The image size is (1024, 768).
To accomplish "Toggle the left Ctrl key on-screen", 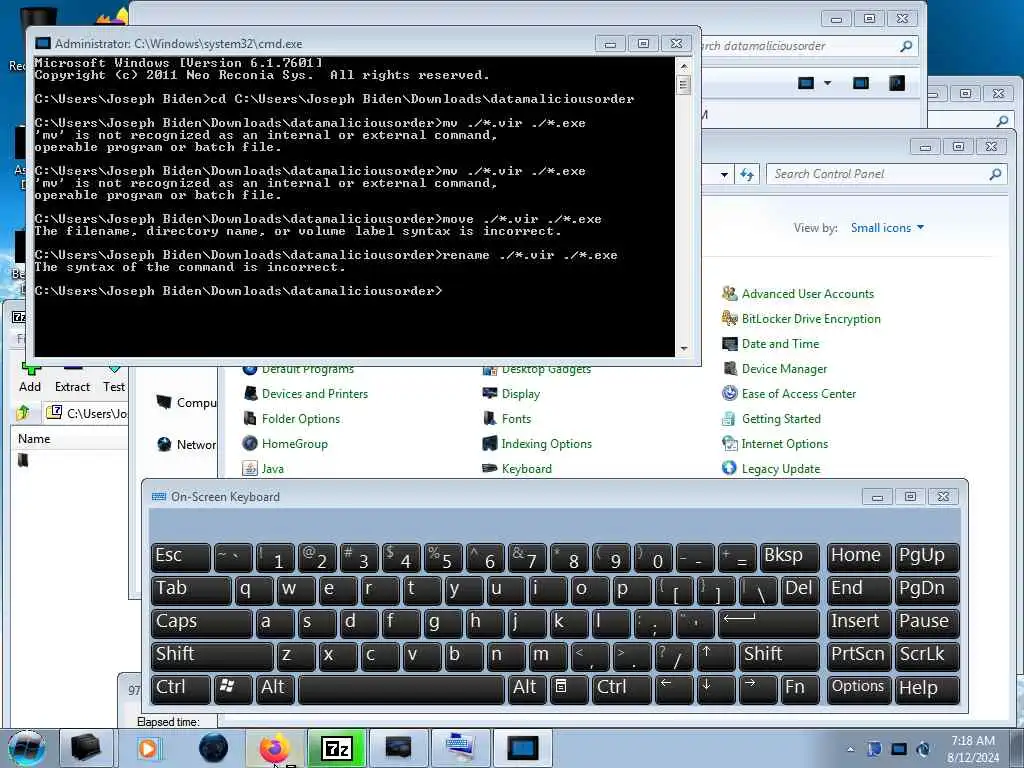I will click(x=180, y=688).
